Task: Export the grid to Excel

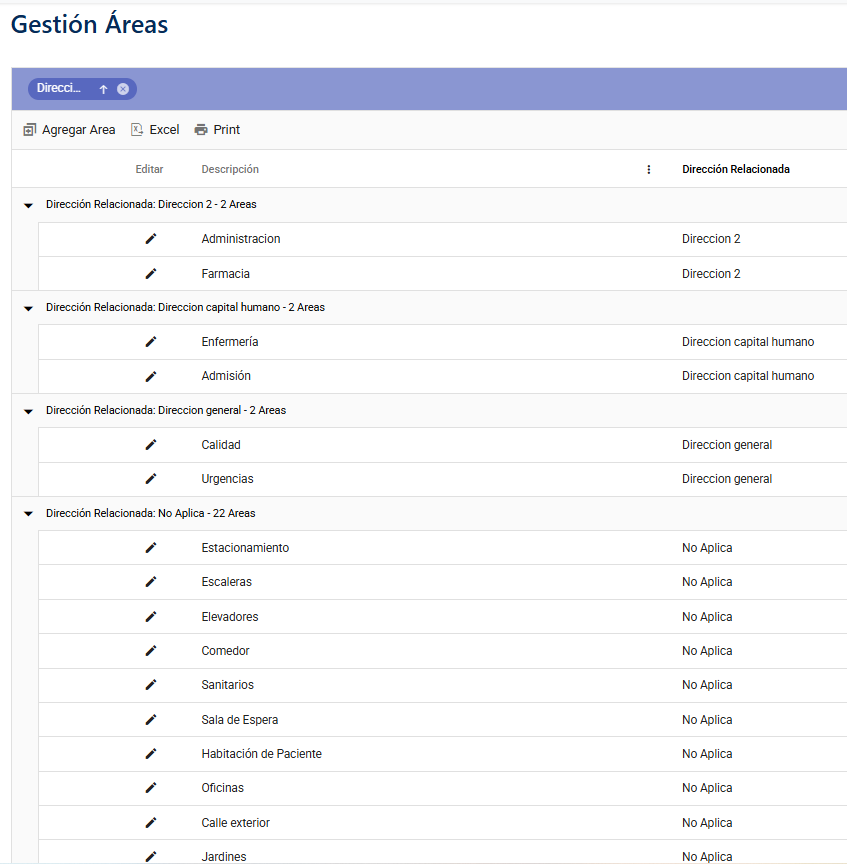Action: 155,129
